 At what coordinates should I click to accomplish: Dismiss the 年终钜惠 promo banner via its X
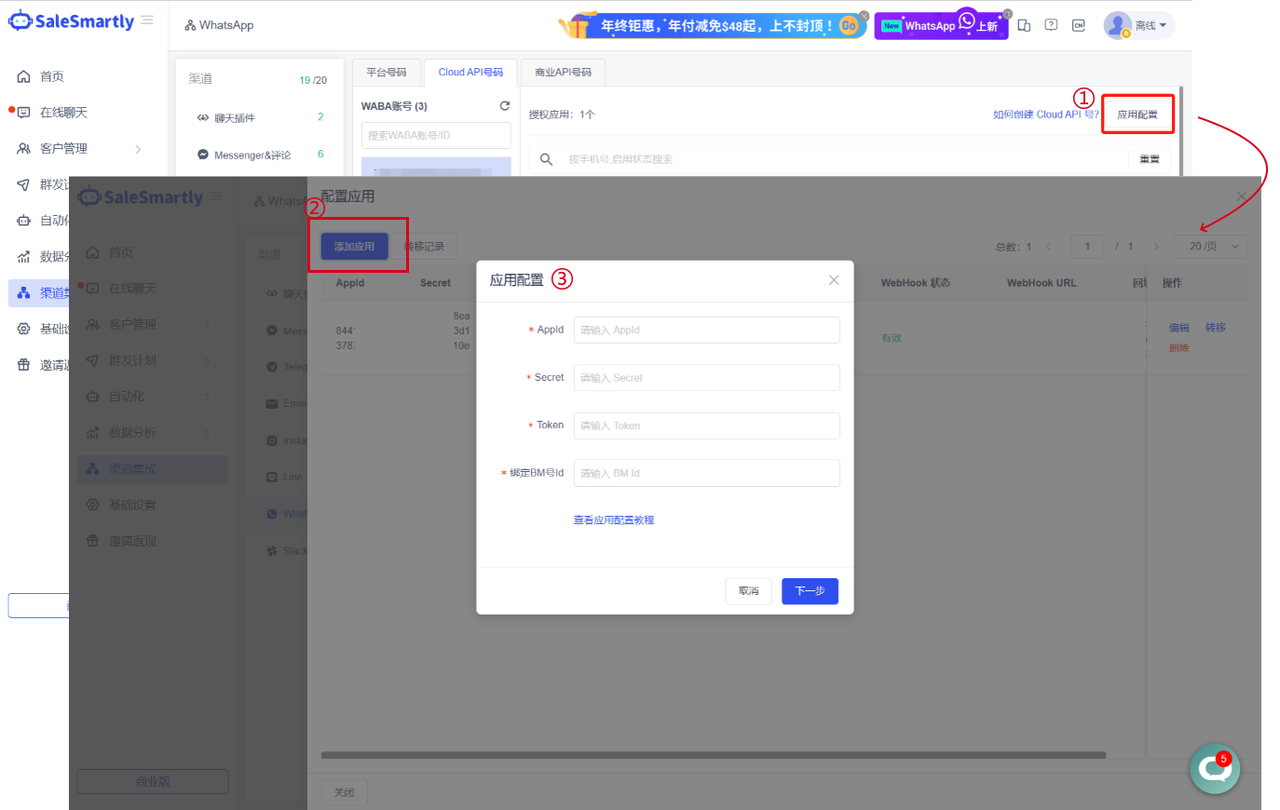tap(864, 15)
